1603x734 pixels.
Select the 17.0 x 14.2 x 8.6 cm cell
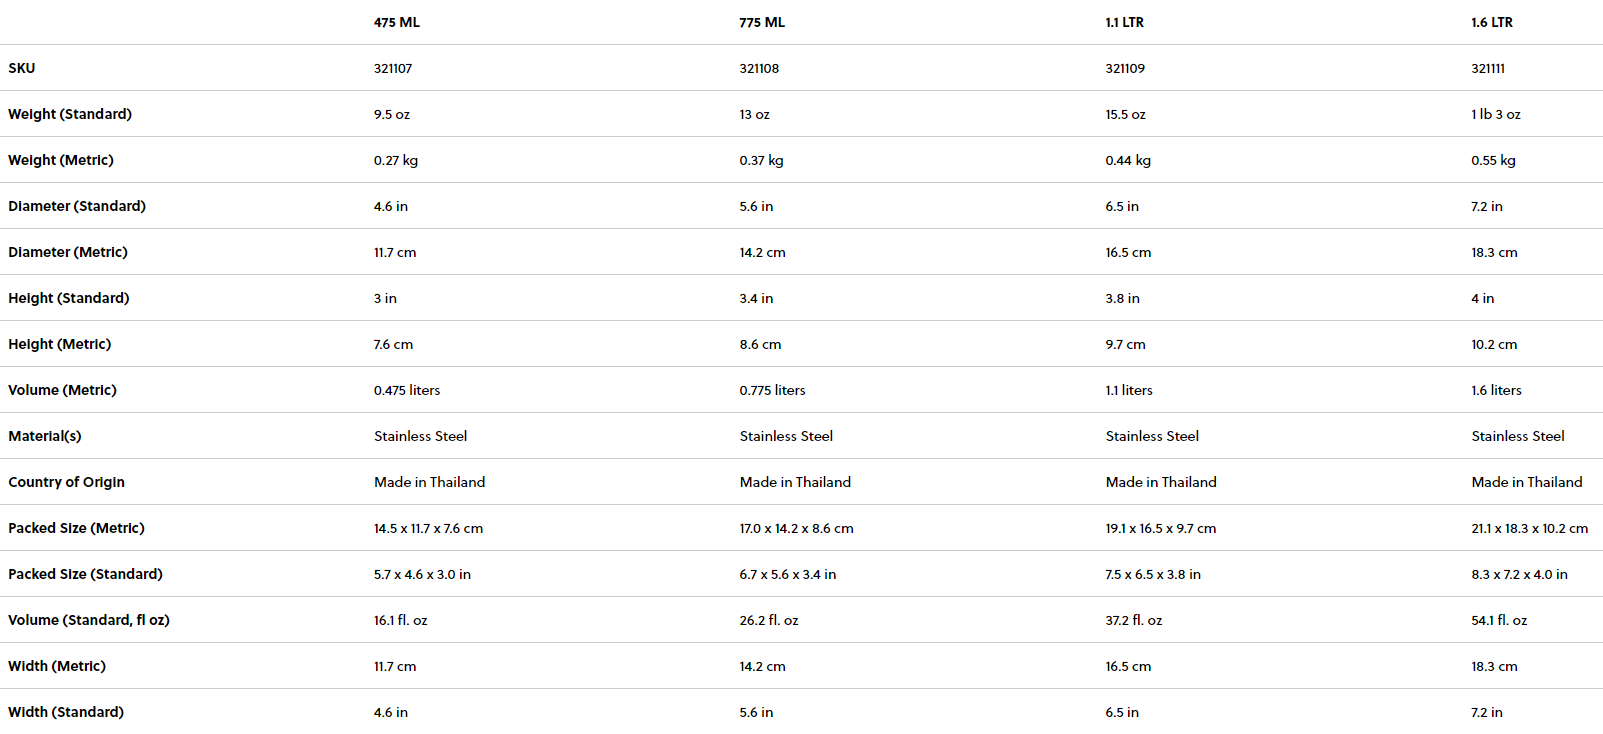pos(796,528)
